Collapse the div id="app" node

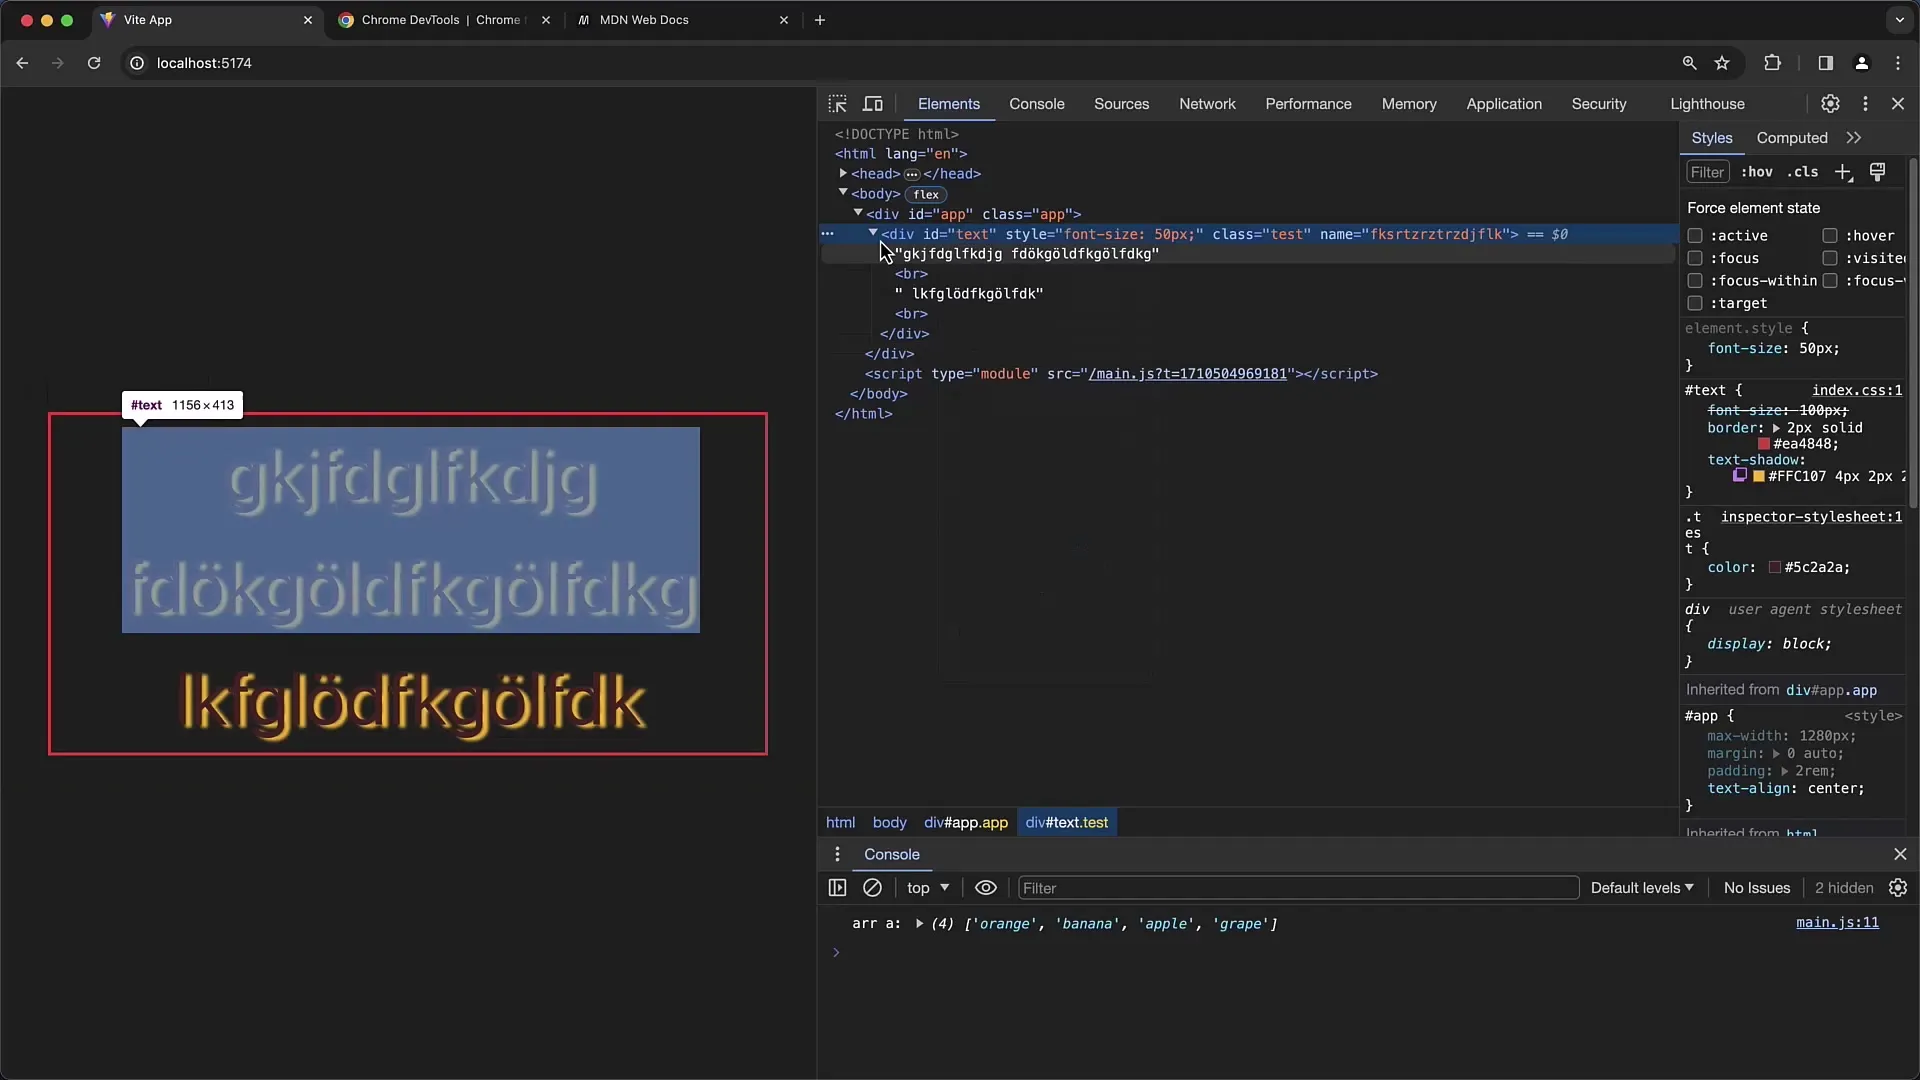tap(858, 213)
